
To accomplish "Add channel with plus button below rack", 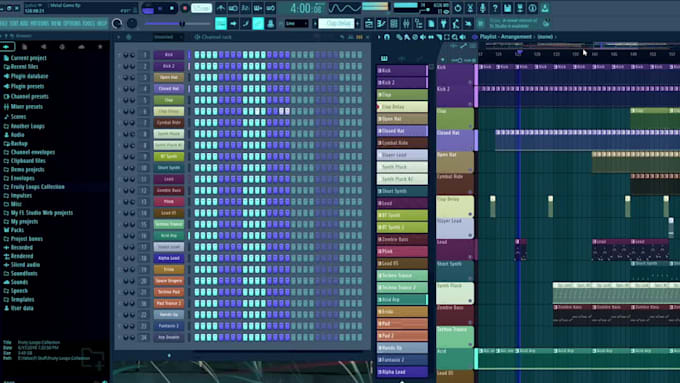I will click(x=169, y=356).
